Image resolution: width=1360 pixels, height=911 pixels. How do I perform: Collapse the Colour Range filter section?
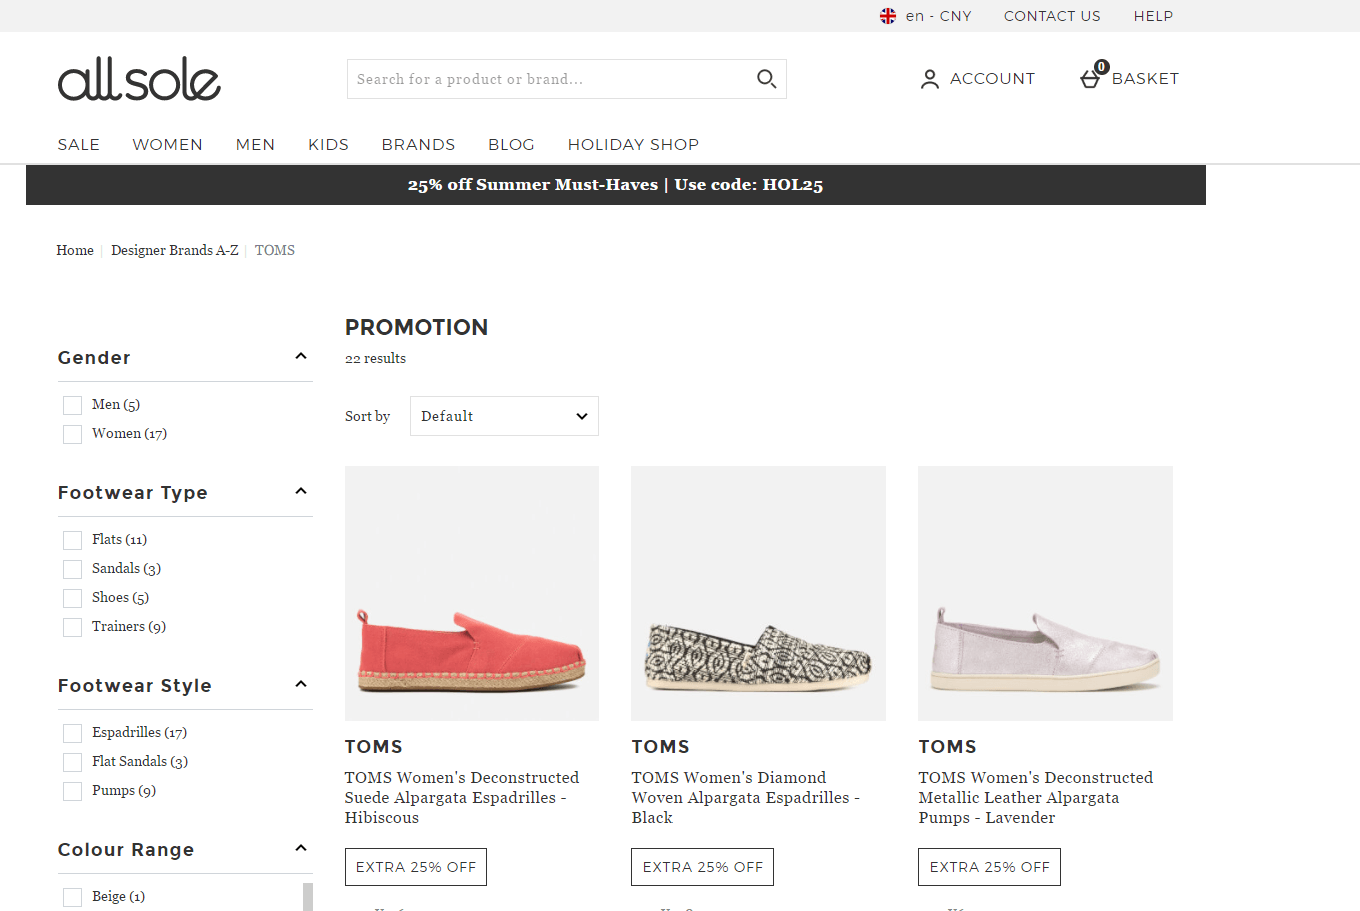point(301,848)
